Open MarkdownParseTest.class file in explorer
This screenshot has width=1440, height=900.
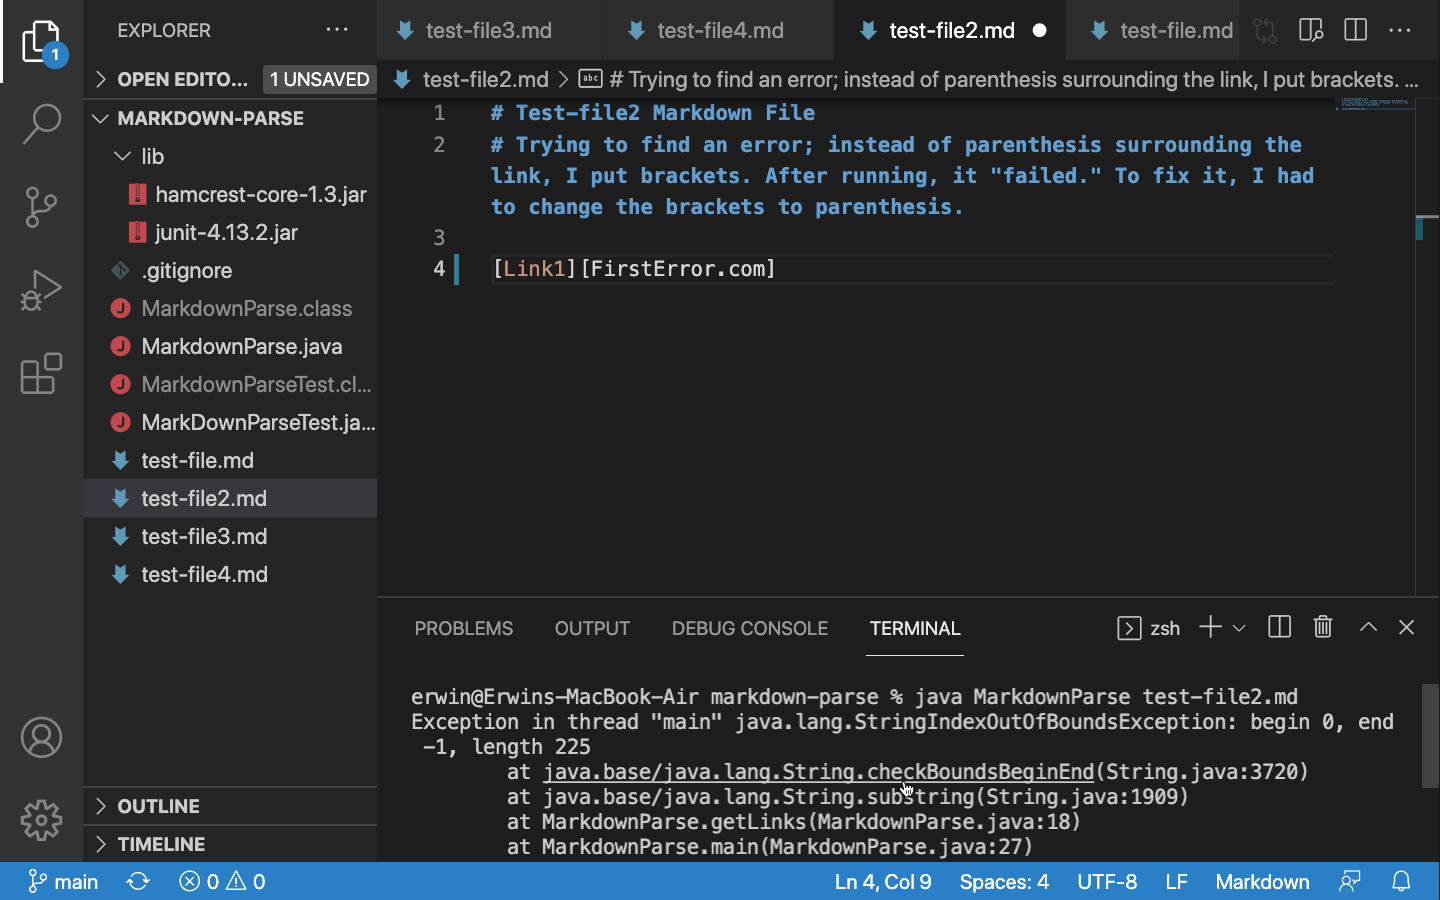click(230, 384)
